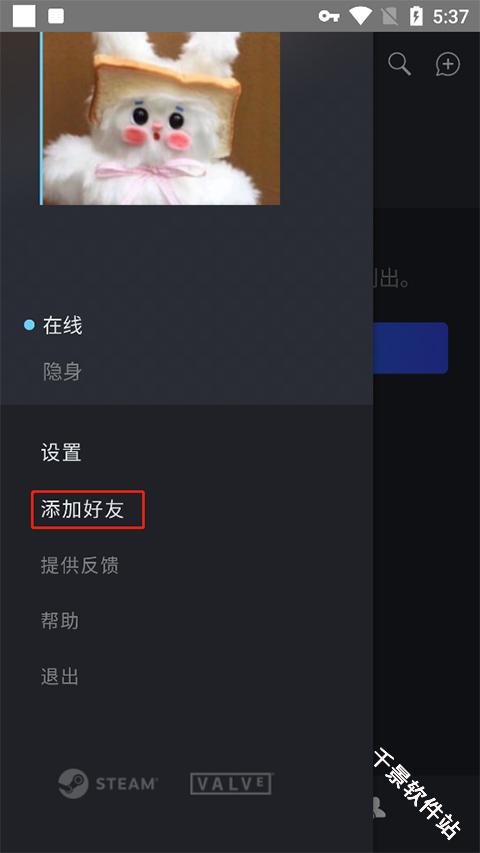Screen dimensions: 480x853
Task: Tap the partially hidden blue button
Action: tap(410, 348)
